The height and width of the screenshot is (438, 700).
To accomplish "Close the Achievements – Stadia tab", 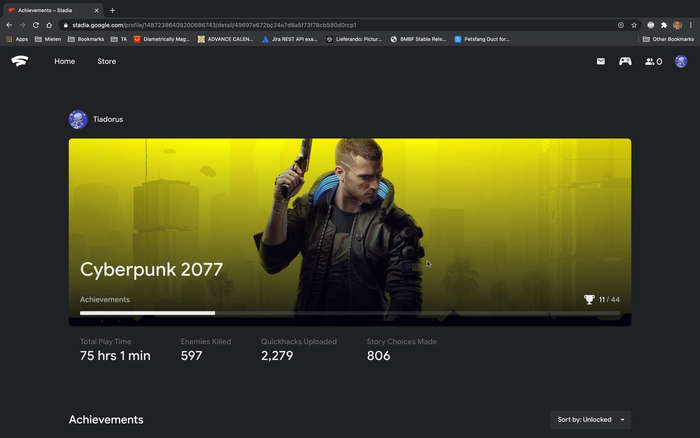I will pyautogui.click(x=96, y=10).
